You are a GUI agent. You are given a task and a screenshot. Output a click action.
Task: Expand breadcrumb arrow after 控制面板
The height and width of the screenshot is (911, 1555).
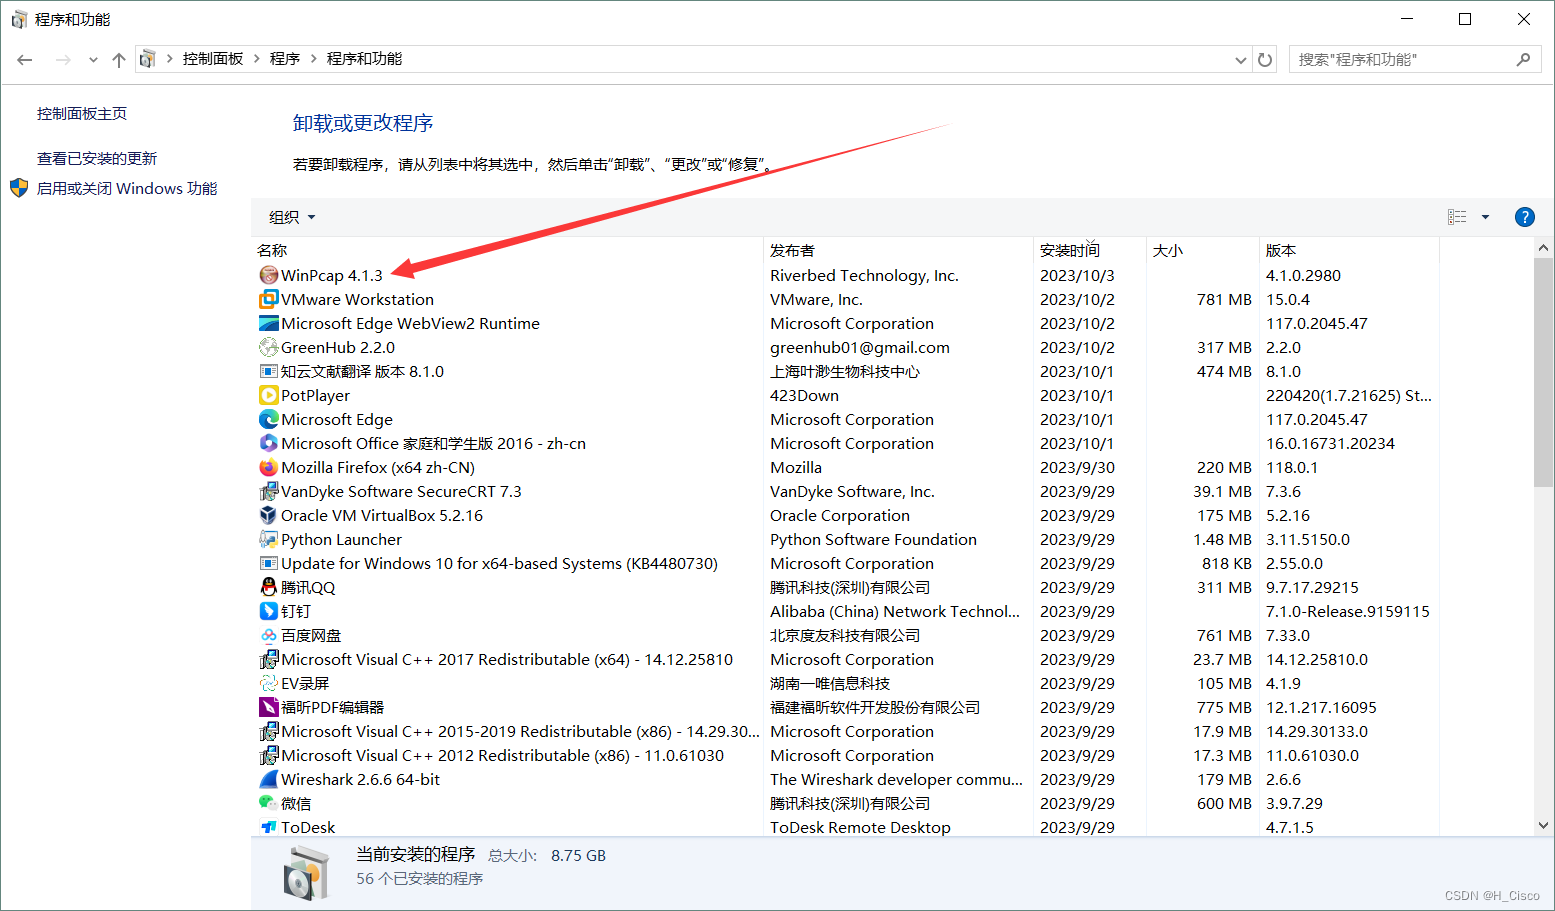(257, 59)
